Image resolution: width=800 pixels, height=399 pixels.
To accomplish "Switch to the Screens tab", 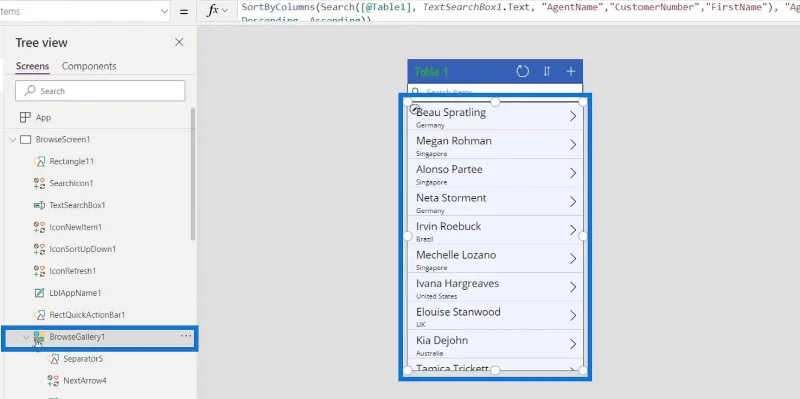I will (32, 66).
